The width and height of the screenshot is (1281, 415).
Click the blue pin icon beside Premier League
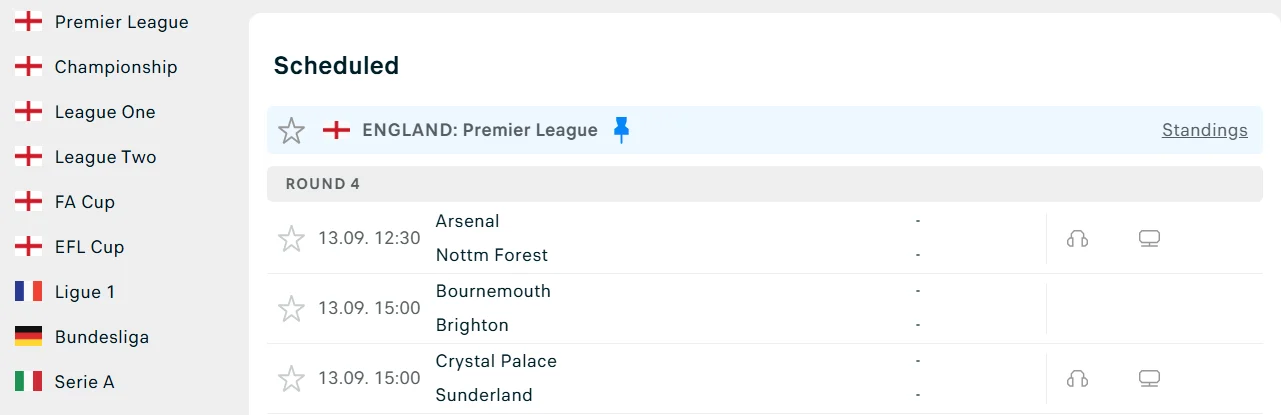click(621, 130)
